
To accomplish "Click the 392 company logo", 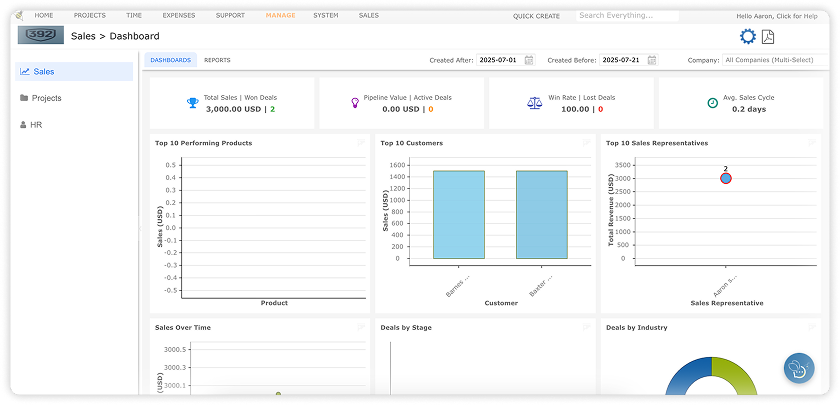I will point(41,35).
